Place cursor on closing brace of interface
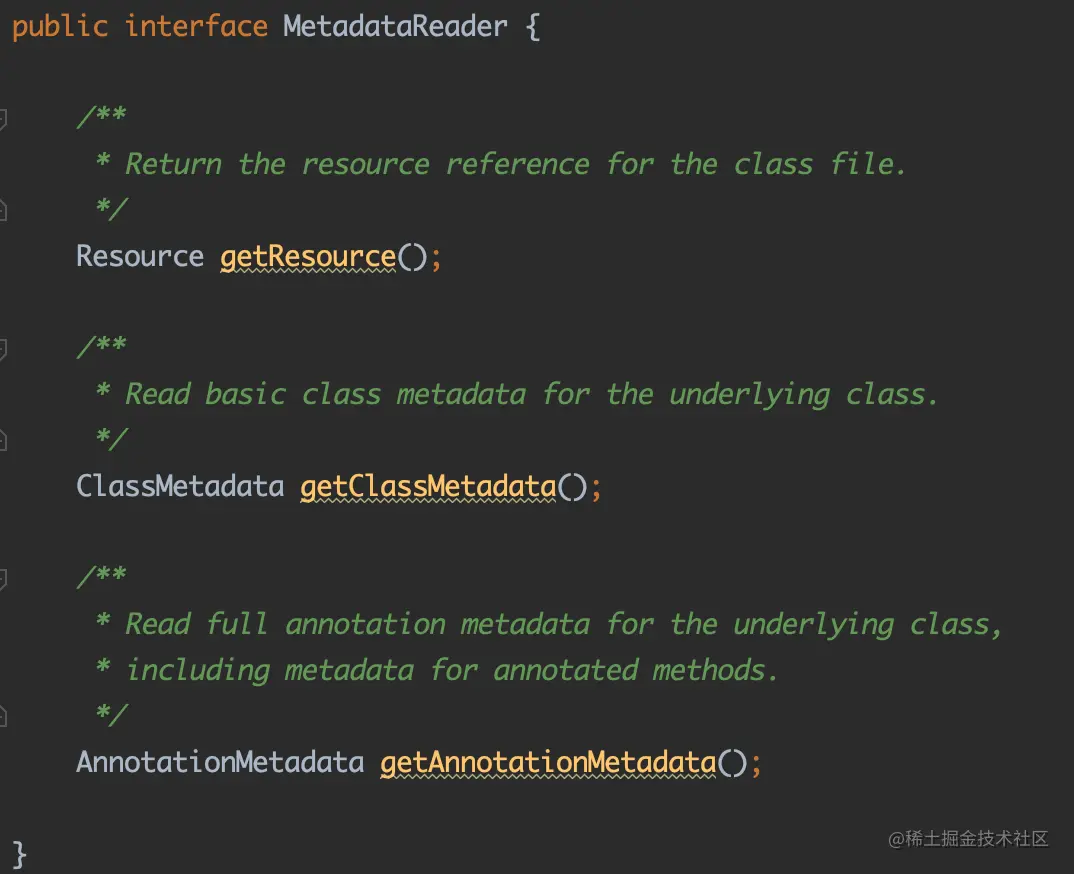The width and height of the screenshot is (1074, 874). point(19,855)
